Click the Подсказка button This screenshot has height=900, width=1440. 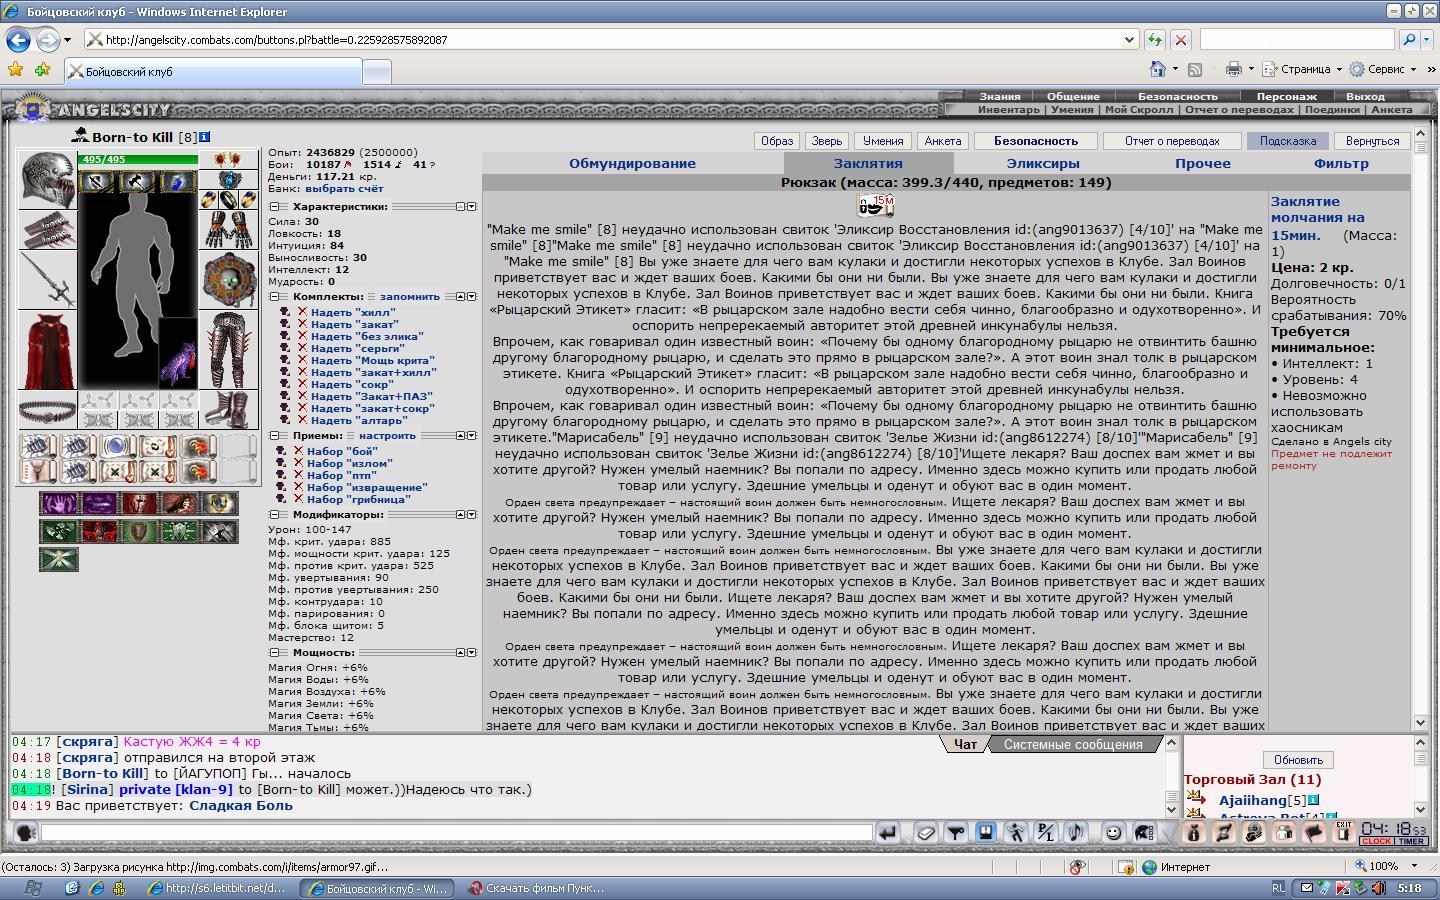(1288, 141)
